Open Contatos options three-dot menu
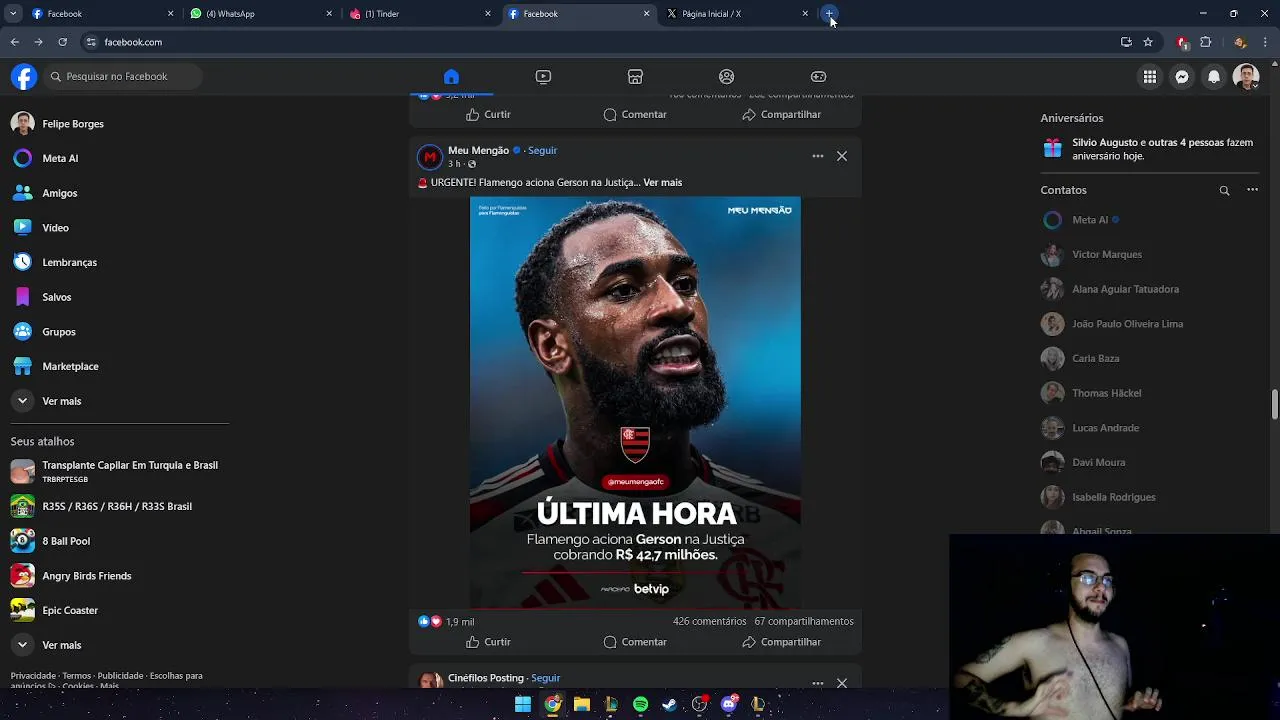This screenshot has width=1280, height=720. [x=1252, y=190]
